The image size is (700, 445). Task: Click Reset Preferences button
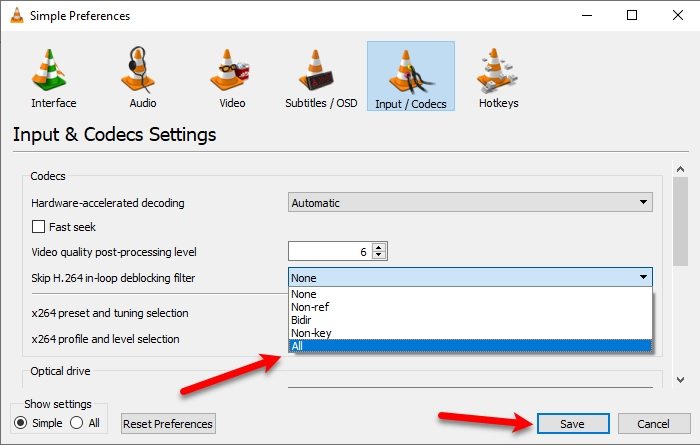[168, 424]
